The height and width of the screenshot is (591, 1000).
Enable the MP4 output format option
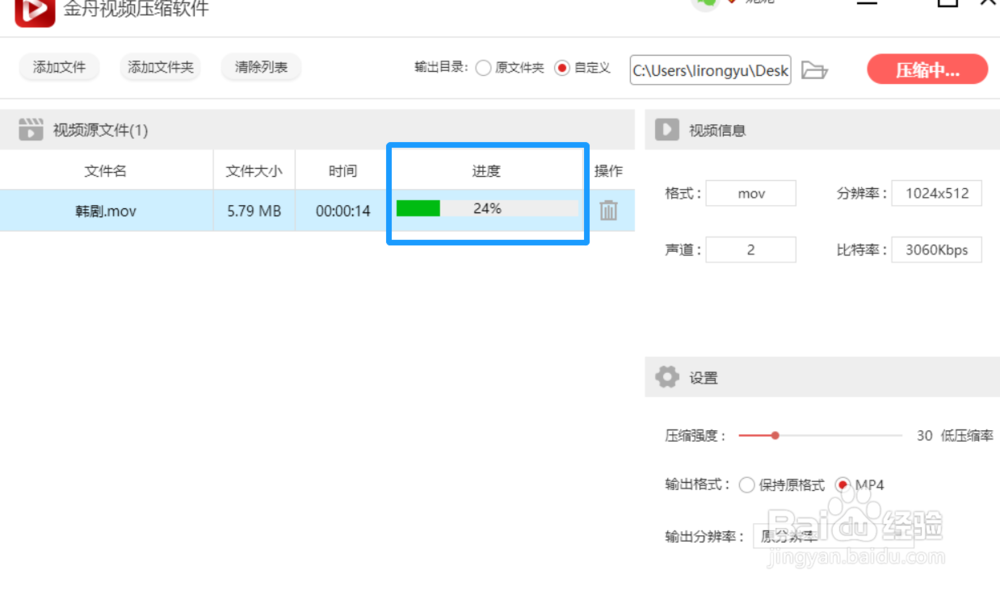[843, 484]
